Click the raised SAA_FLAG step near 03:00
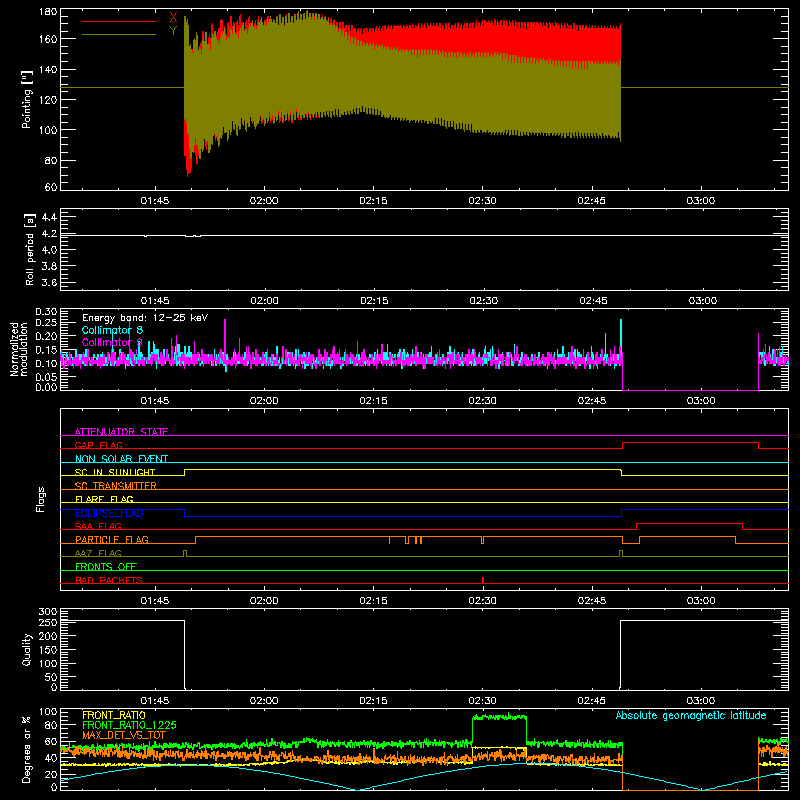800x800 pixels. pyautogui.click(x=689, y=523)
